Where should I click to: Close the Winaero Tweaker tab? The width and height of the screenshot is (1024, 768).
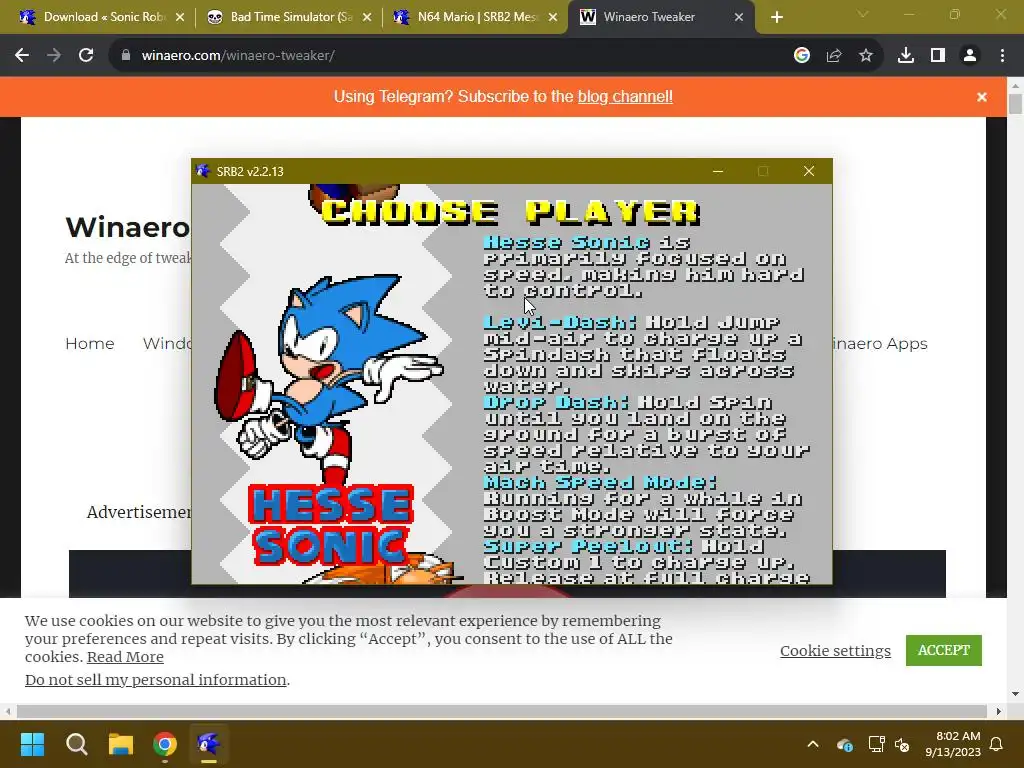point(739,18)
